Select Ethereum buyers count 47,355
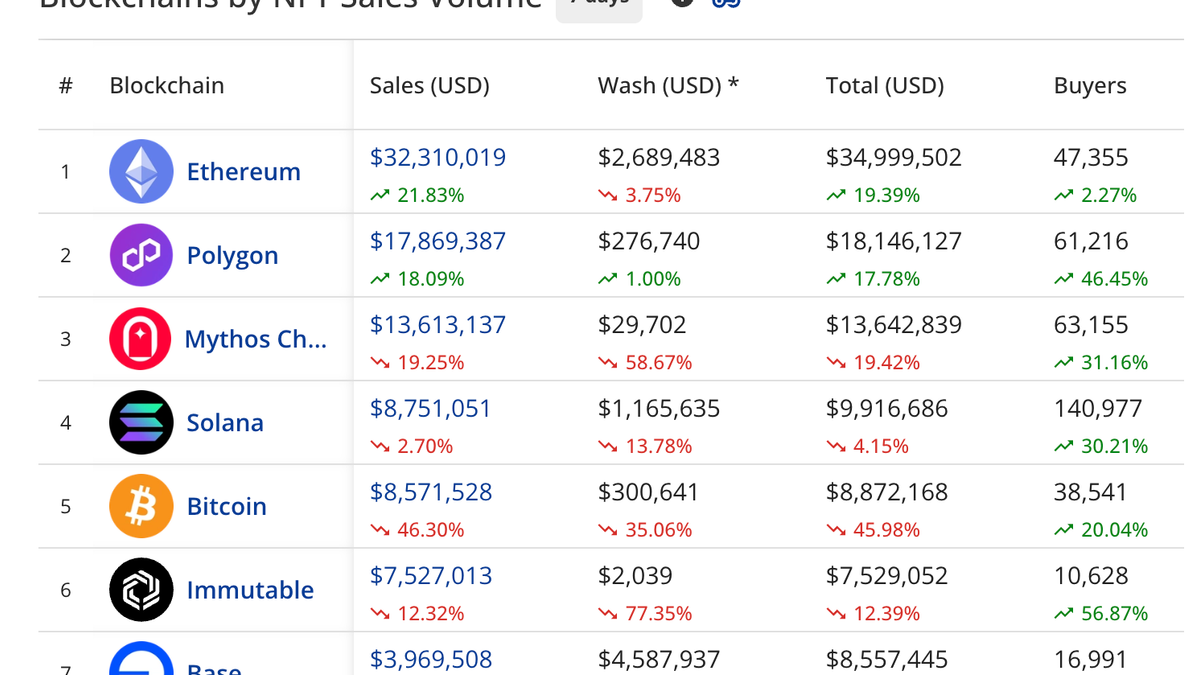1200x675 pixels. click(x=1091, y=157)
